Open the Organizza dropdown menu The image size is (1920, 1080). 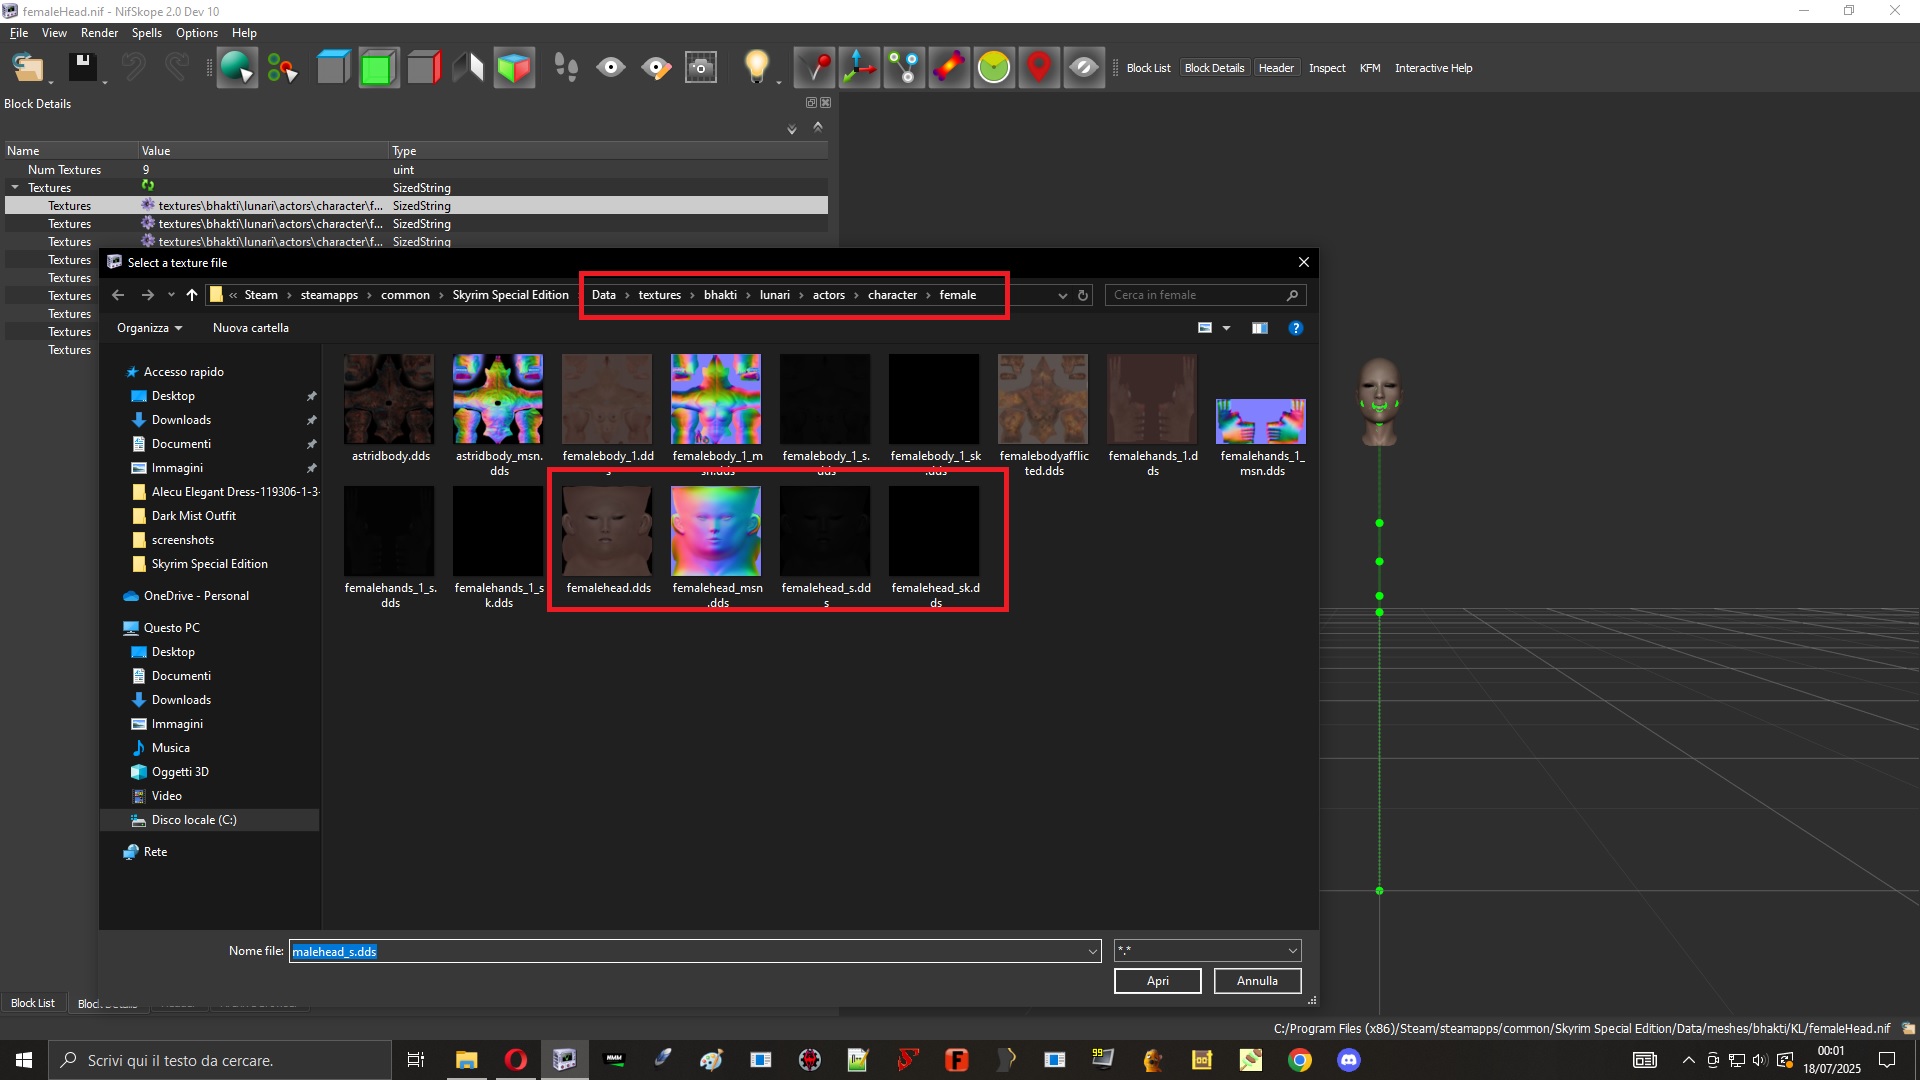click(150, 328)
